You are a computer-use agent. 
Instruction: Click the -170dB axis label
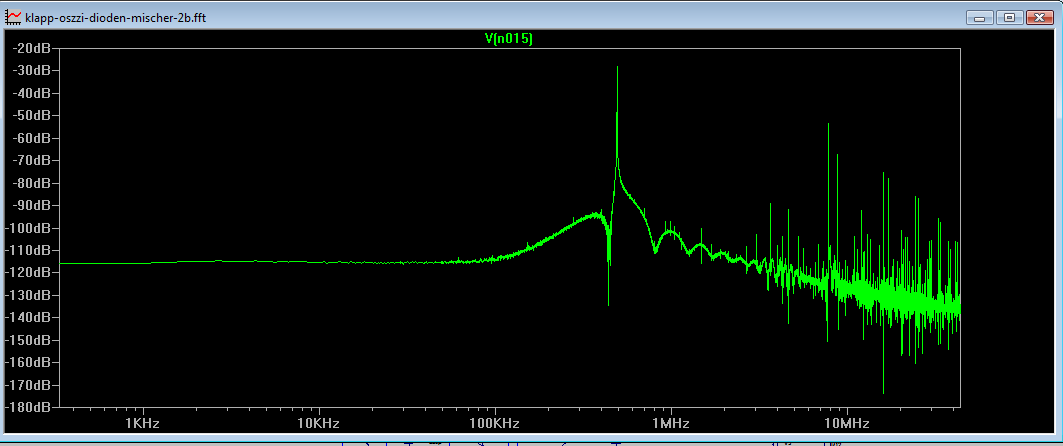click(28, 385)
